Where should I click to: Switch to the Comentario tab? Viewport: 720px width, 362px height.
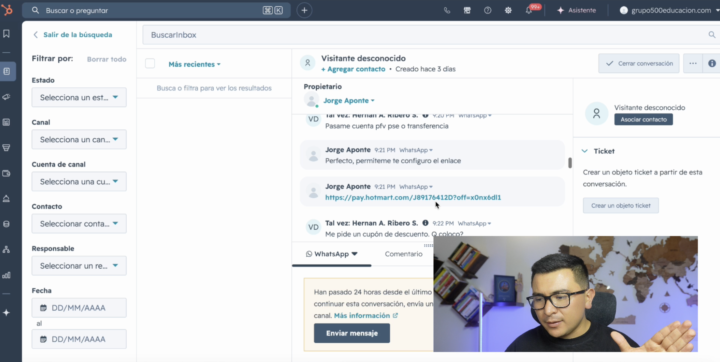403,254
